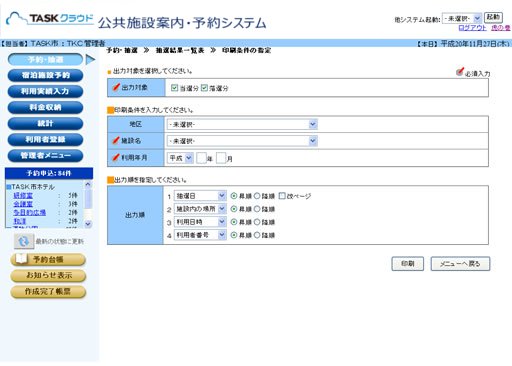The width and height of the screenshot is (512, 366).
Task: Click the メニューへ戻る button
Action: [460, 264]
